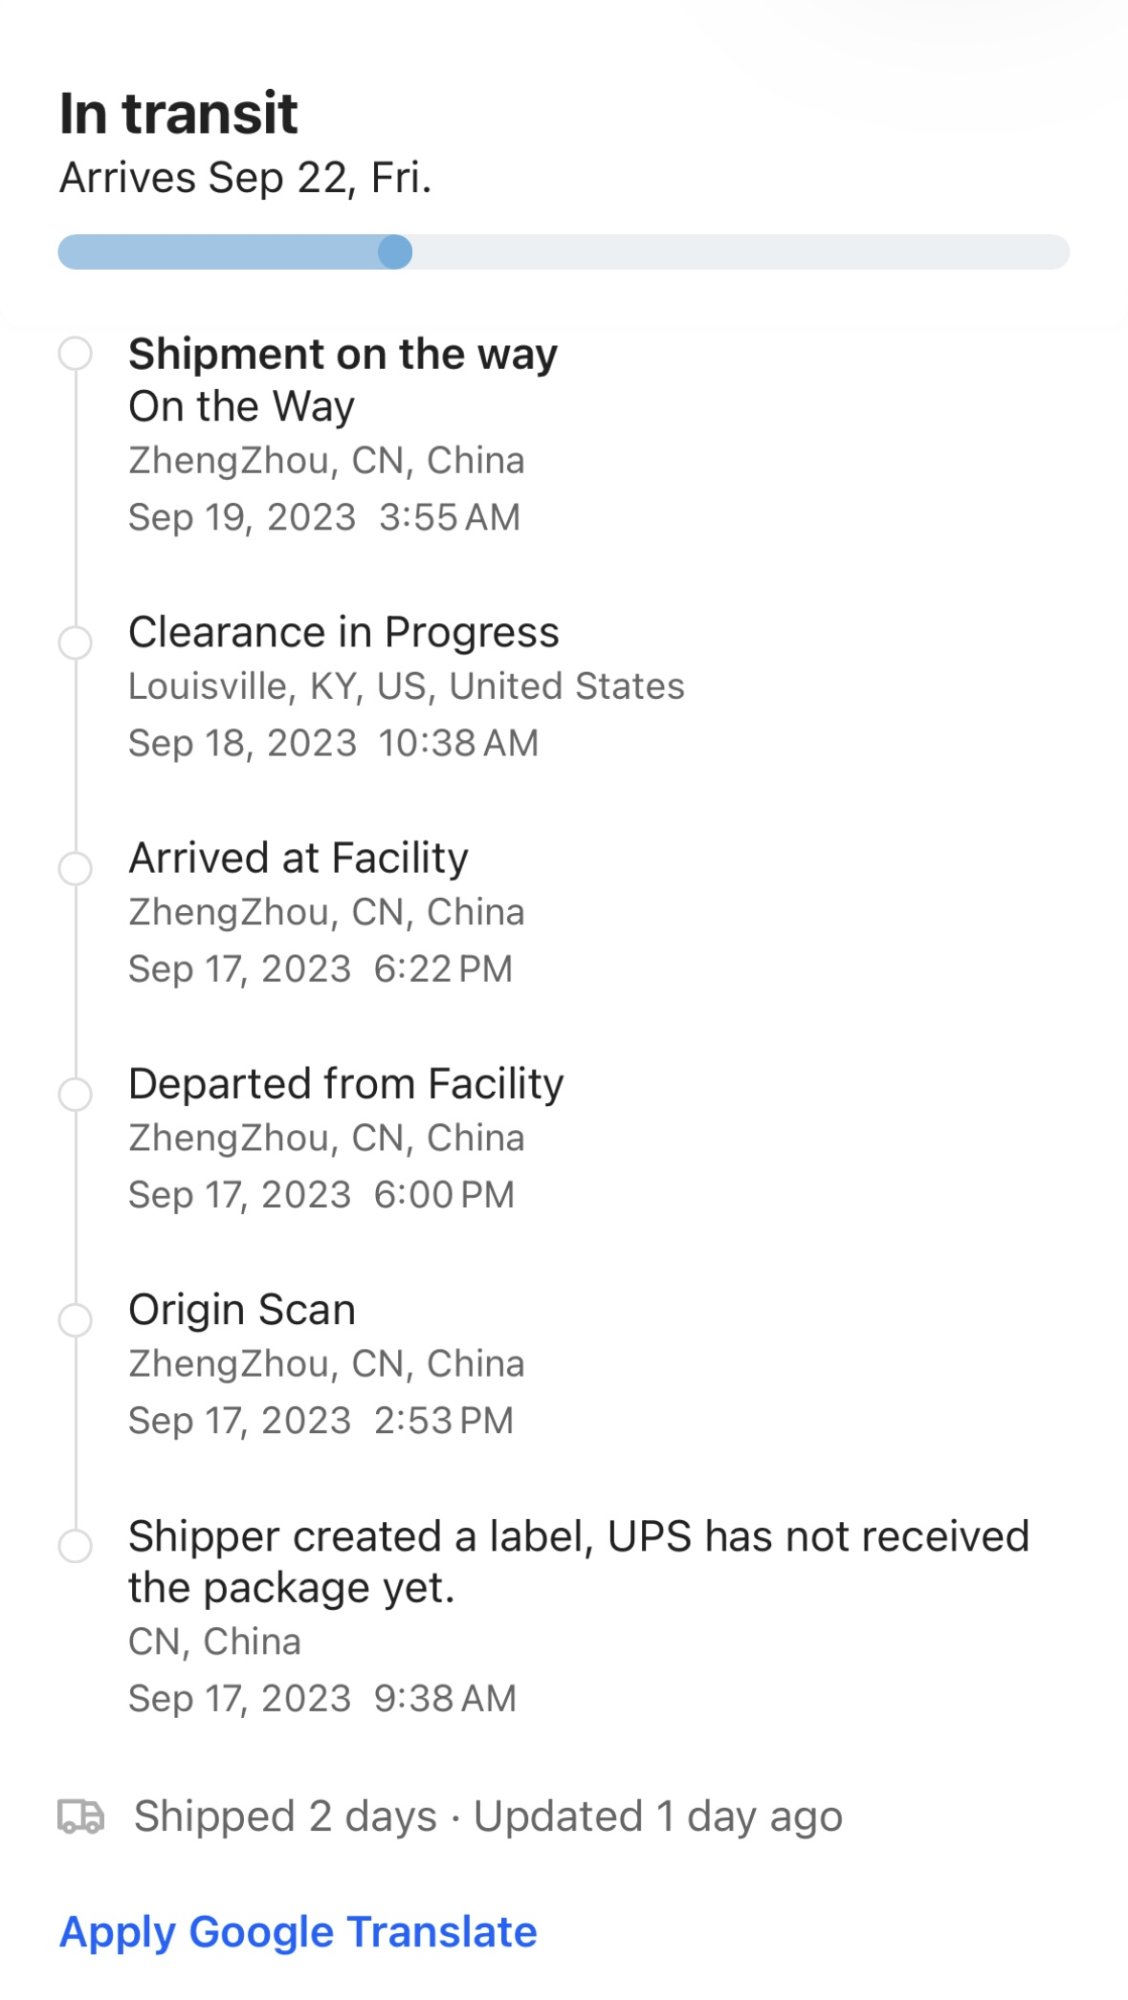Select the Clearance in Progress timeline circle

75,642
